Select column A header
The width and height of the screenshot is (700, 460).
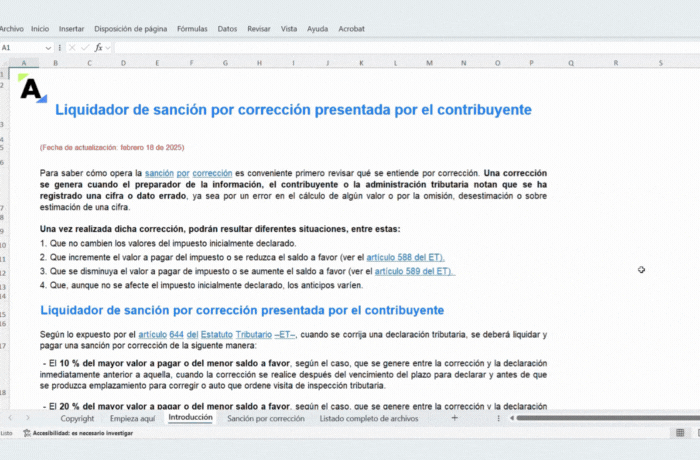pos(24,63)
